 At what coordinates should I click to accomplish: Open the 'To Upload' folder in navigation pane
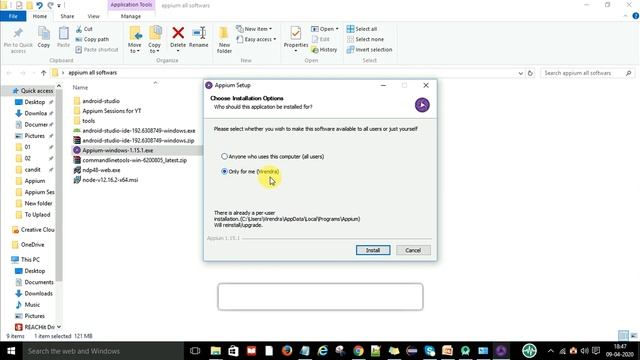point(33,214)
